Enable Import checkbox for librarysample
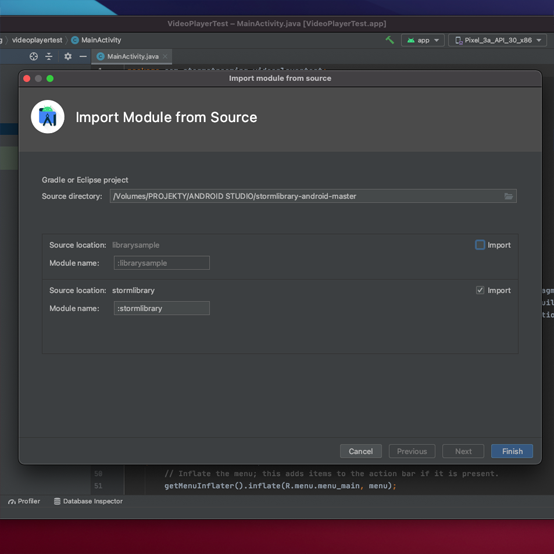Image resolution: width=554 pixels, height=554 pixels. click(x=480, y=245)
